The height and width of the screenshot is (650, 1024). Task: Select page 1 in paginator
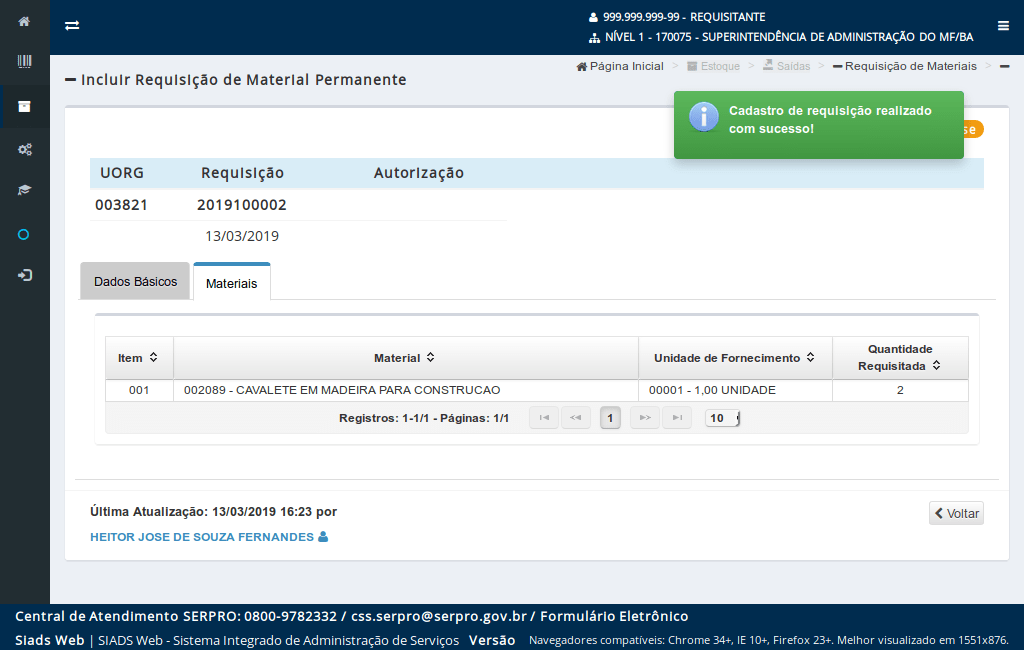pos(610,417)
